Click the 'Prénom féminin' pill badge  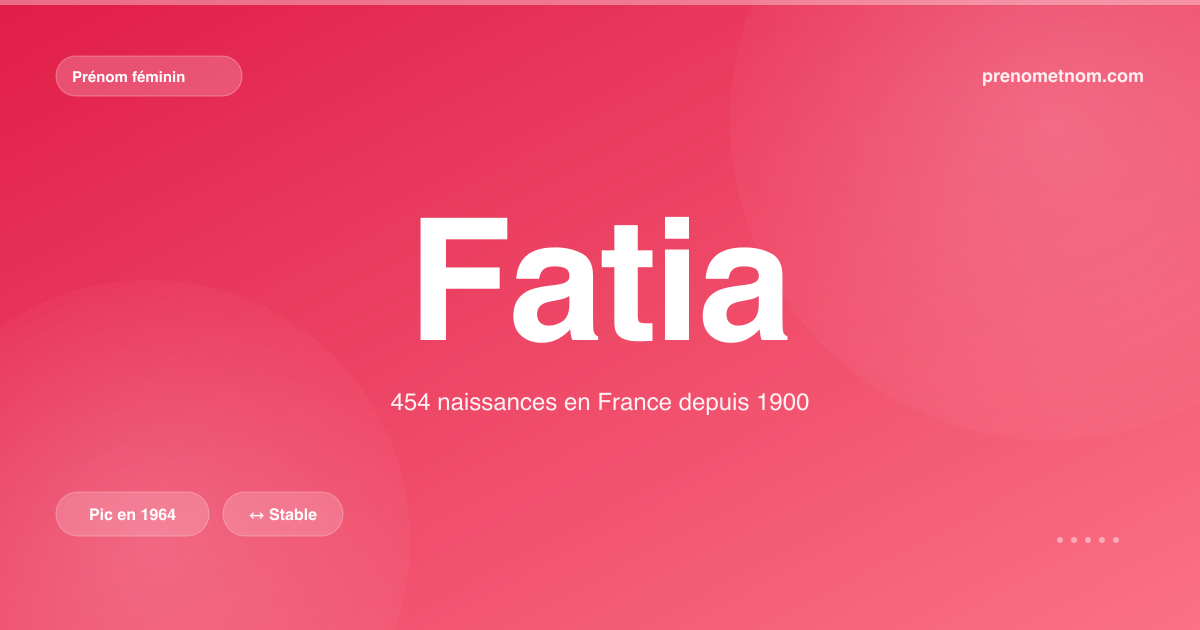tap(149, 76)
